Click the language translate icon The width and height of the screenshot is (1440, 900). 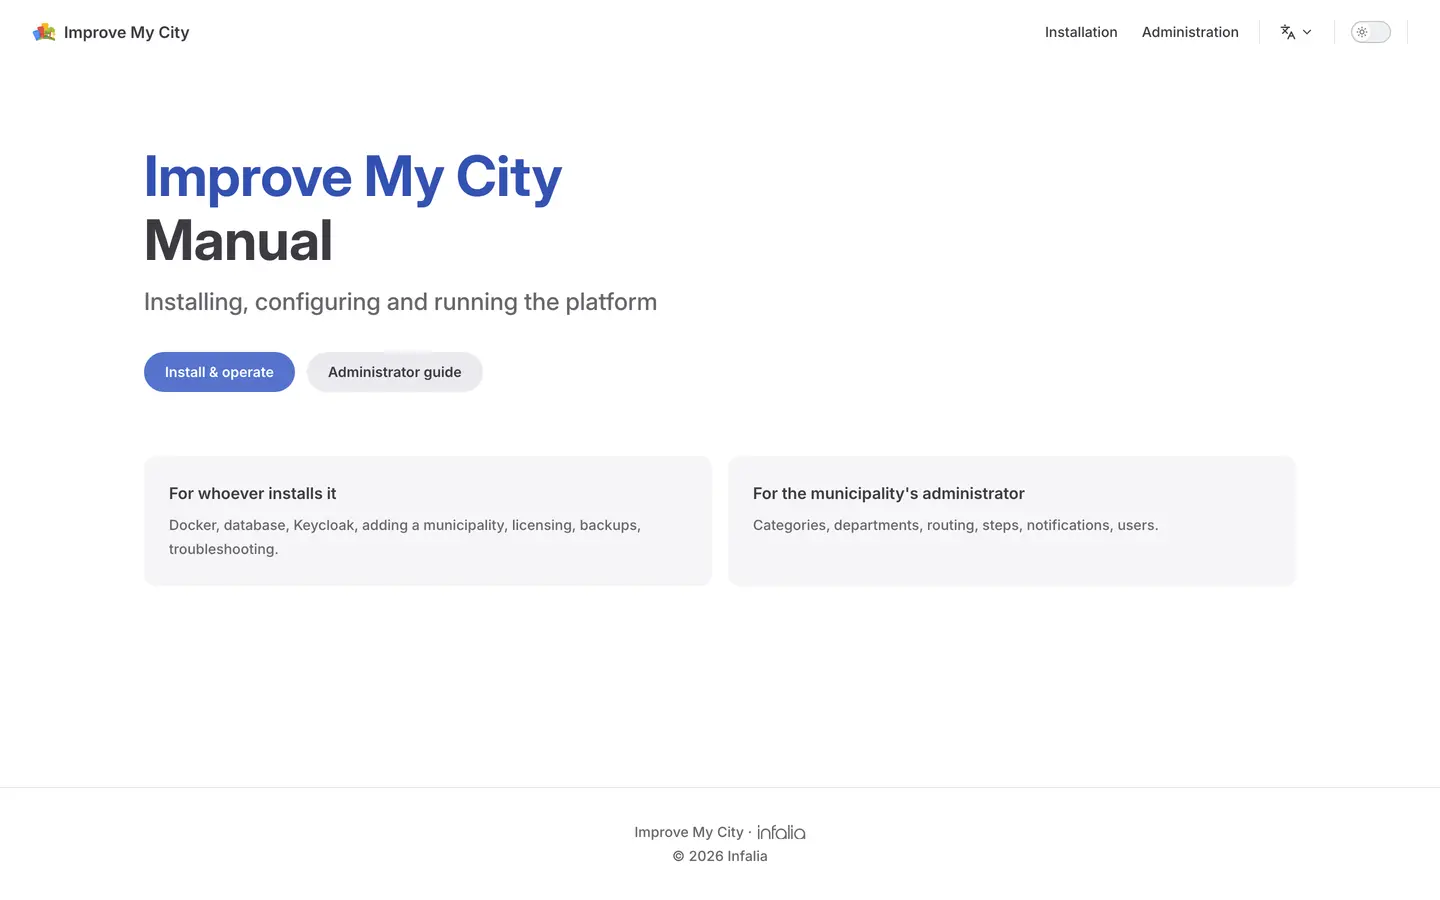click(x=1288, y=32)
